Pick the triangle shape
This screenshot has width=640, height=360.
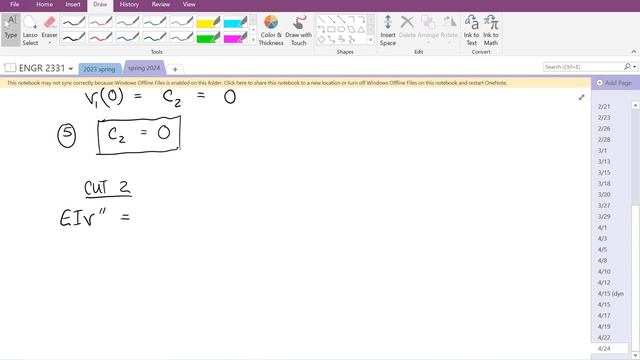pos(361,29)
